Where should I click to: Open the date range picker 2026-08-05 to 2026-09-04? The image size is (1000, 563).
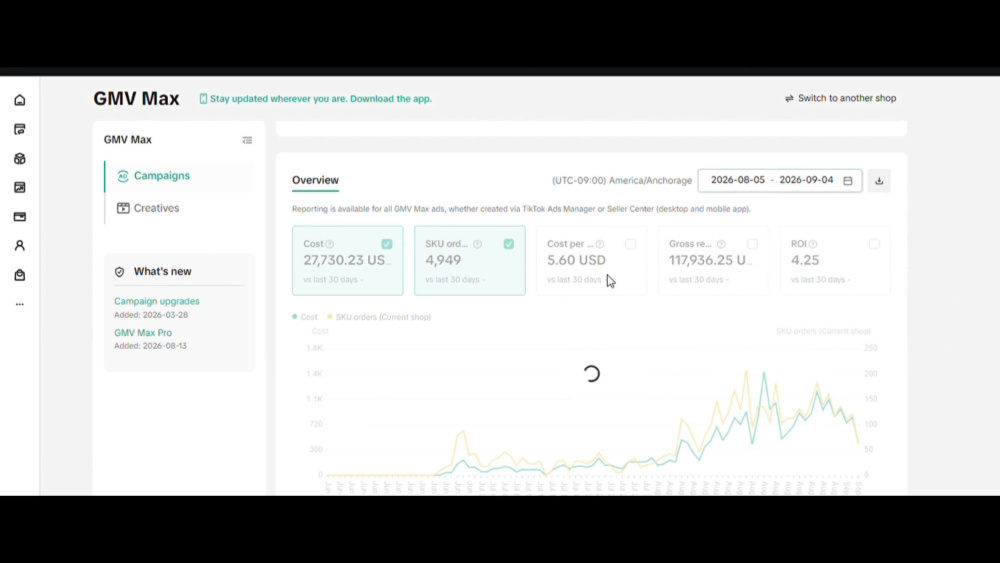tap(779, 180)
